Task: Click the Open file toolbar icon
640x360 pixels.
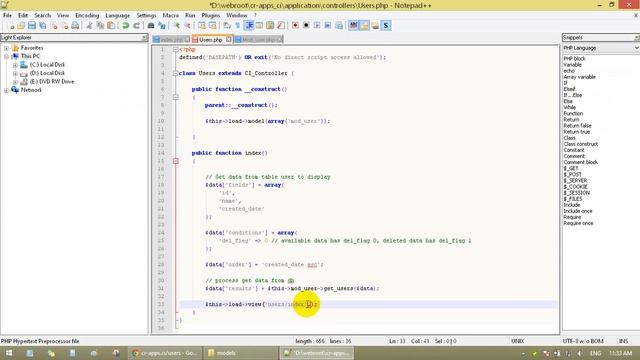Action: click(x=21, y=26)
